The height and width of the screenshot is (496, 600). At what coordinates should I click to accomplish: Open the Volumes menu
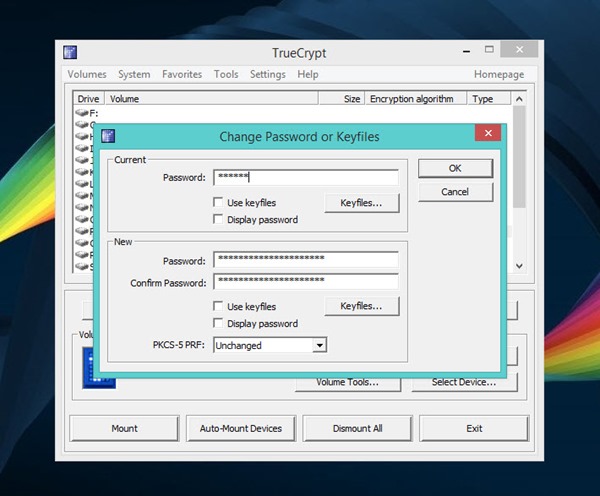87,74
